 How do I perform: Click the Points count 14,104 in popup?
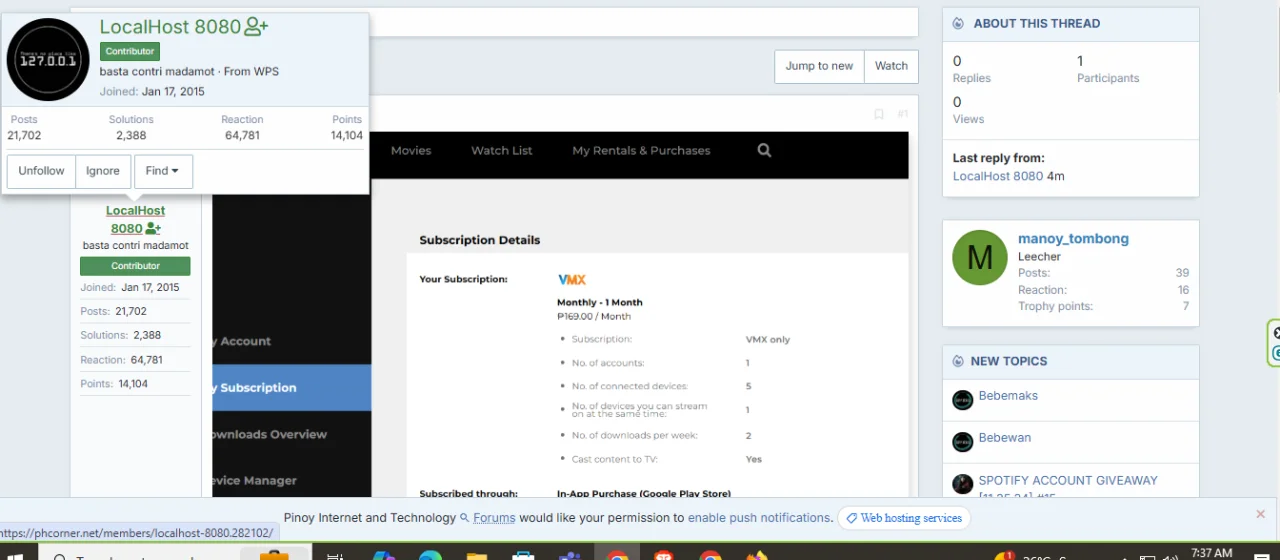347,135
